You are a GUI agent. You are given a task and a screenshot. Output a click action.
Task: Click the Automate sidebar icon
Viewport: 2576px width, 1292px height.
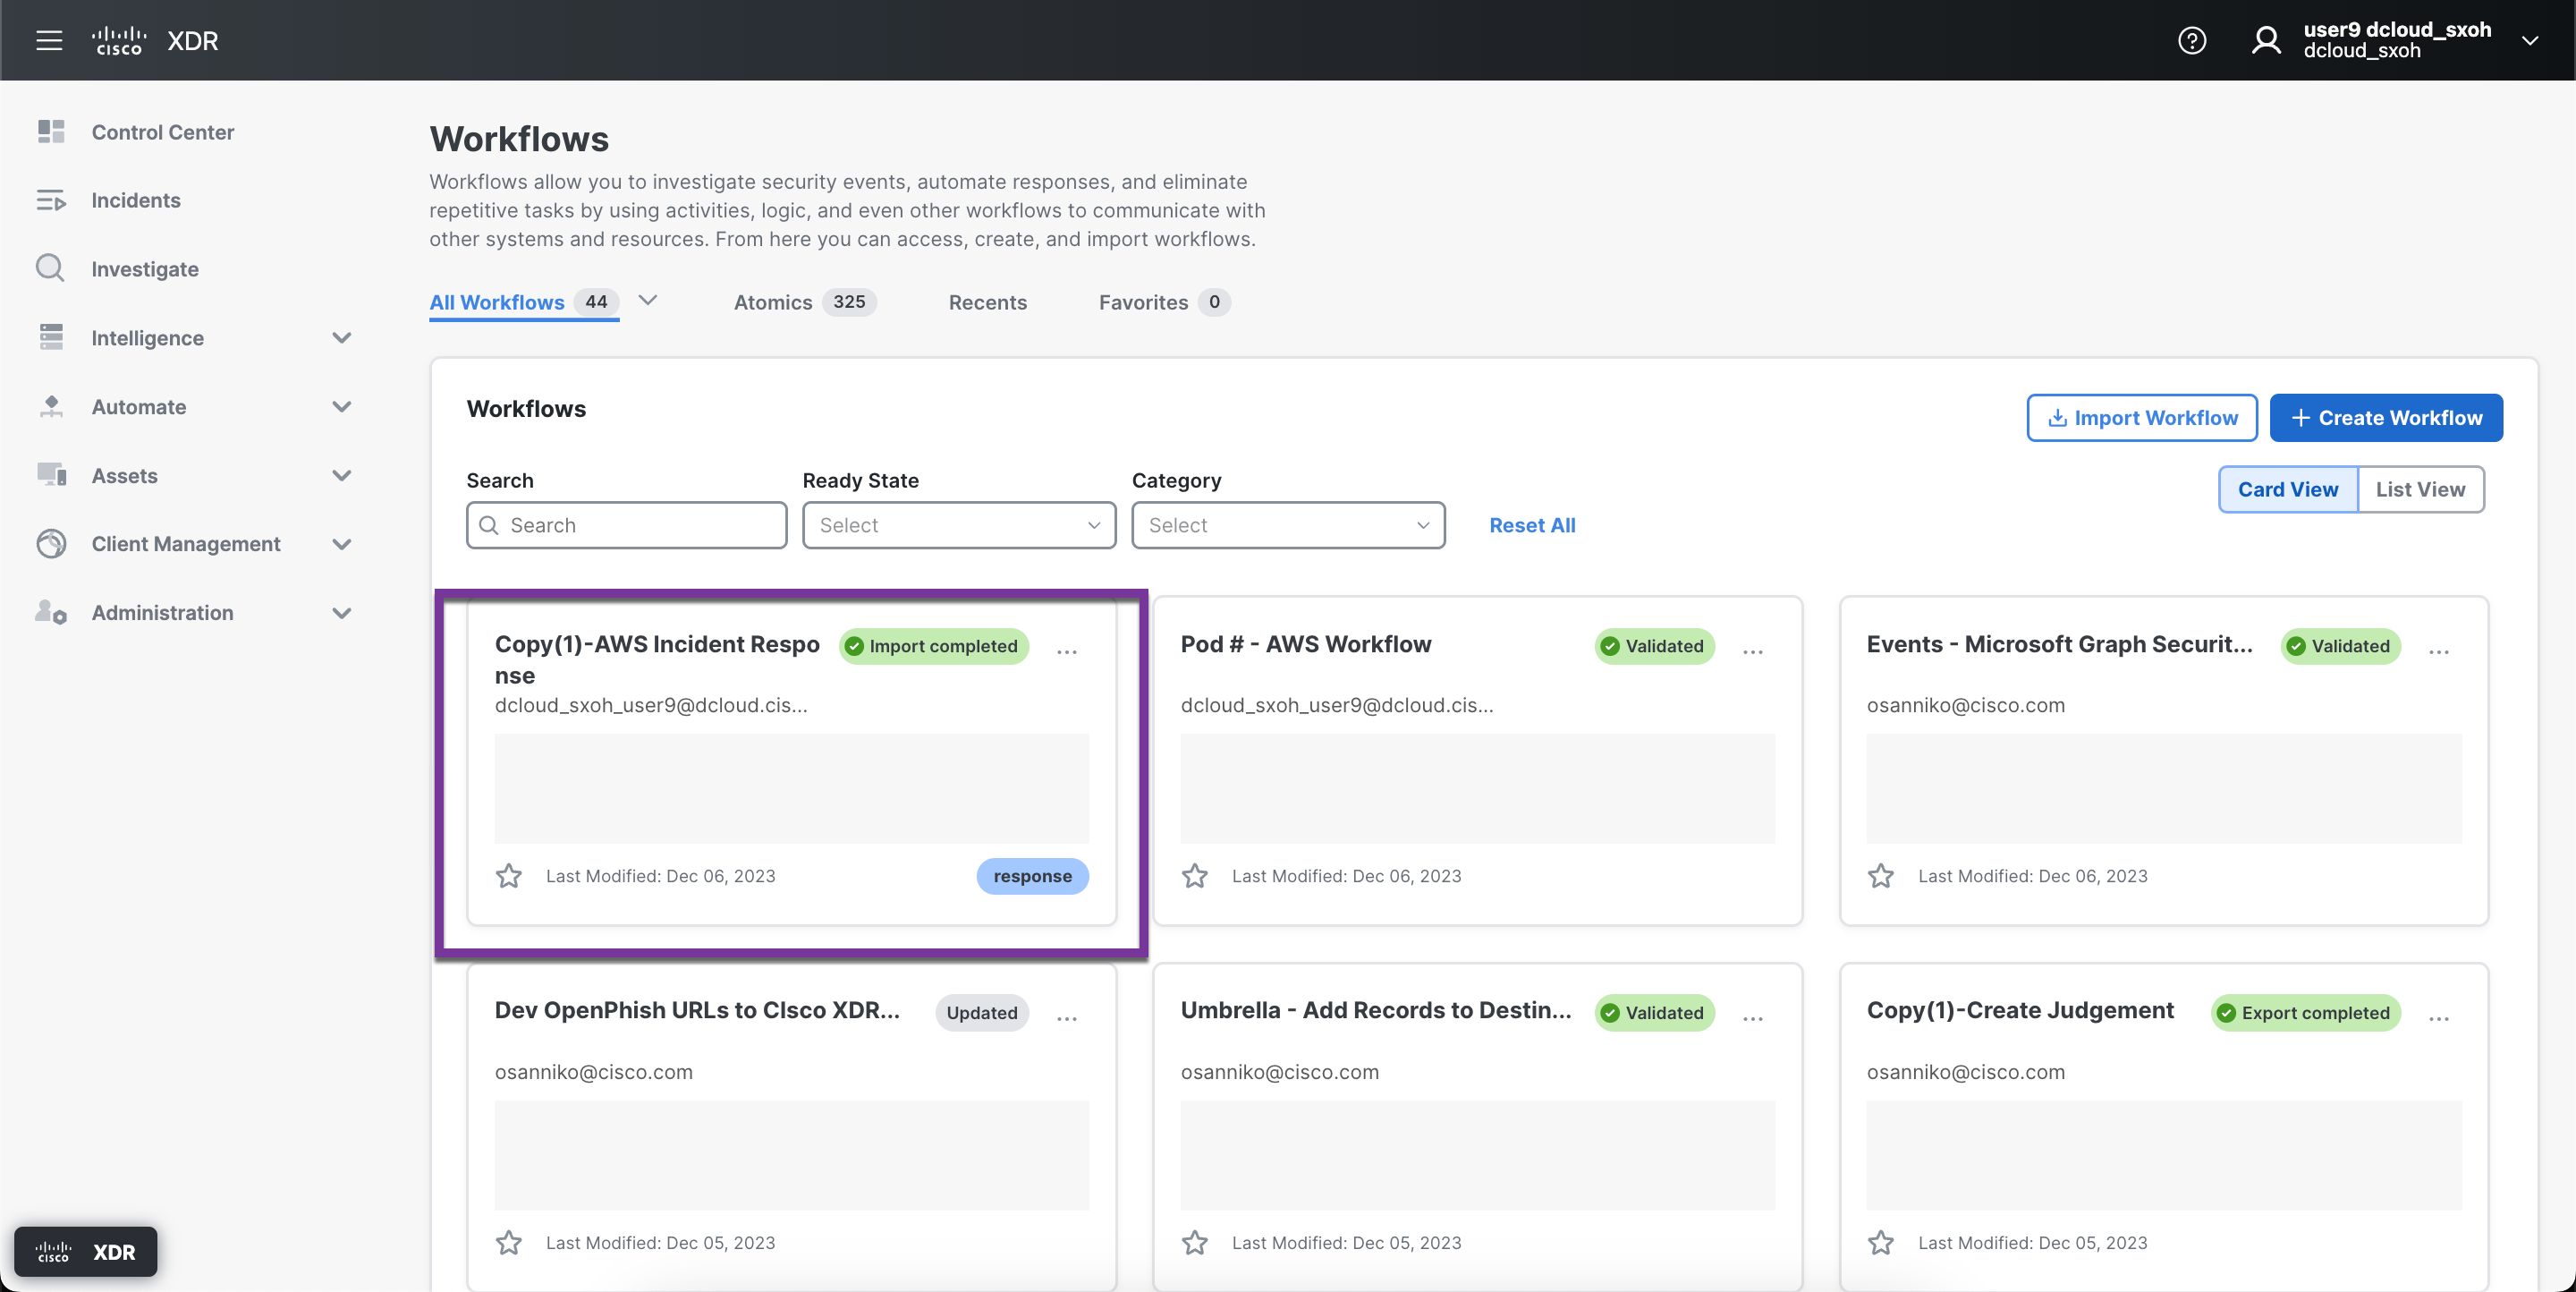(51, 406)
